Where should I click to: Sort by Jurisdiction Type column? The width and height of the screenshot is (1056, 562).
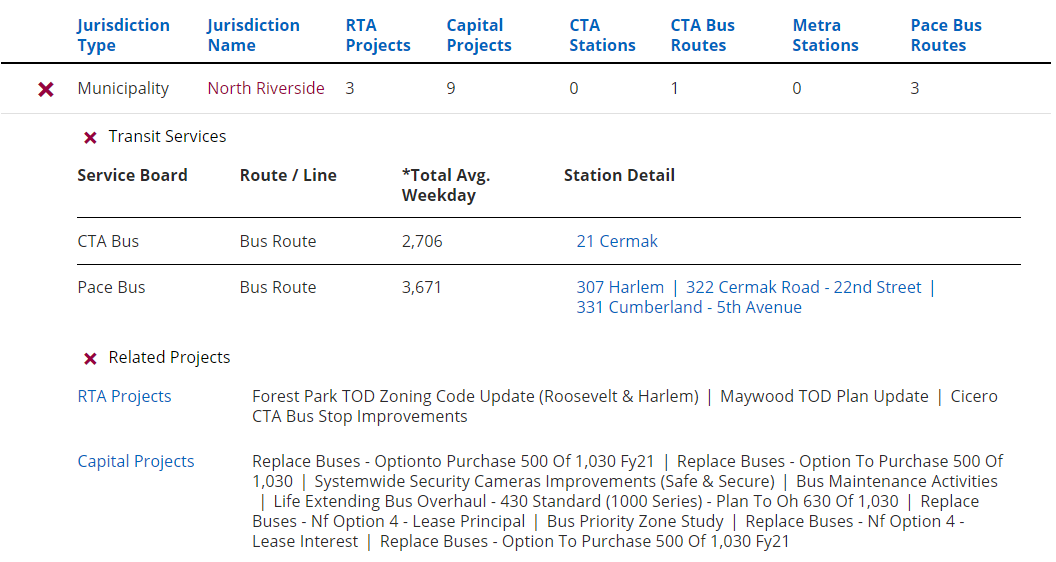(x=123, y=35)
